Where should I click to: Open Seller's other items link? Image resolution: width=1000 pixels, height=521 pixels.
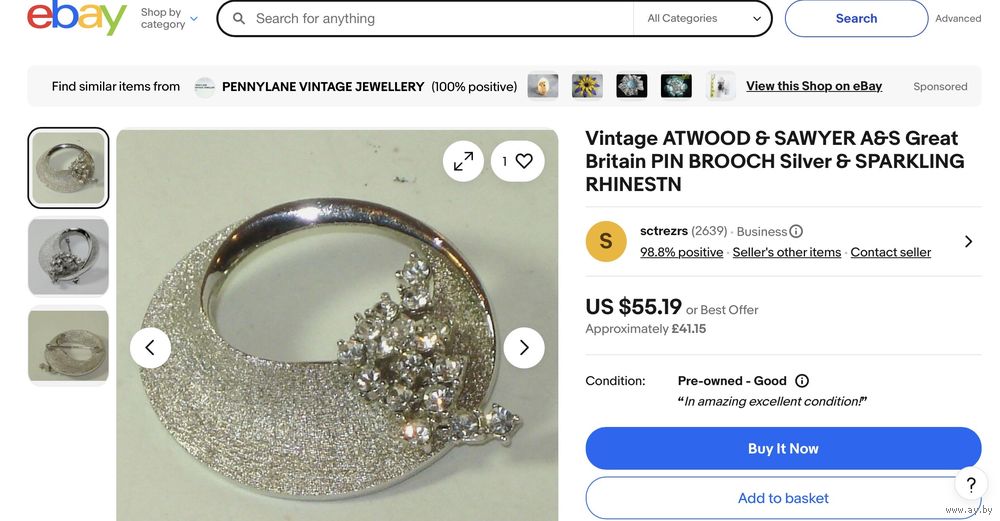(786, 253)
